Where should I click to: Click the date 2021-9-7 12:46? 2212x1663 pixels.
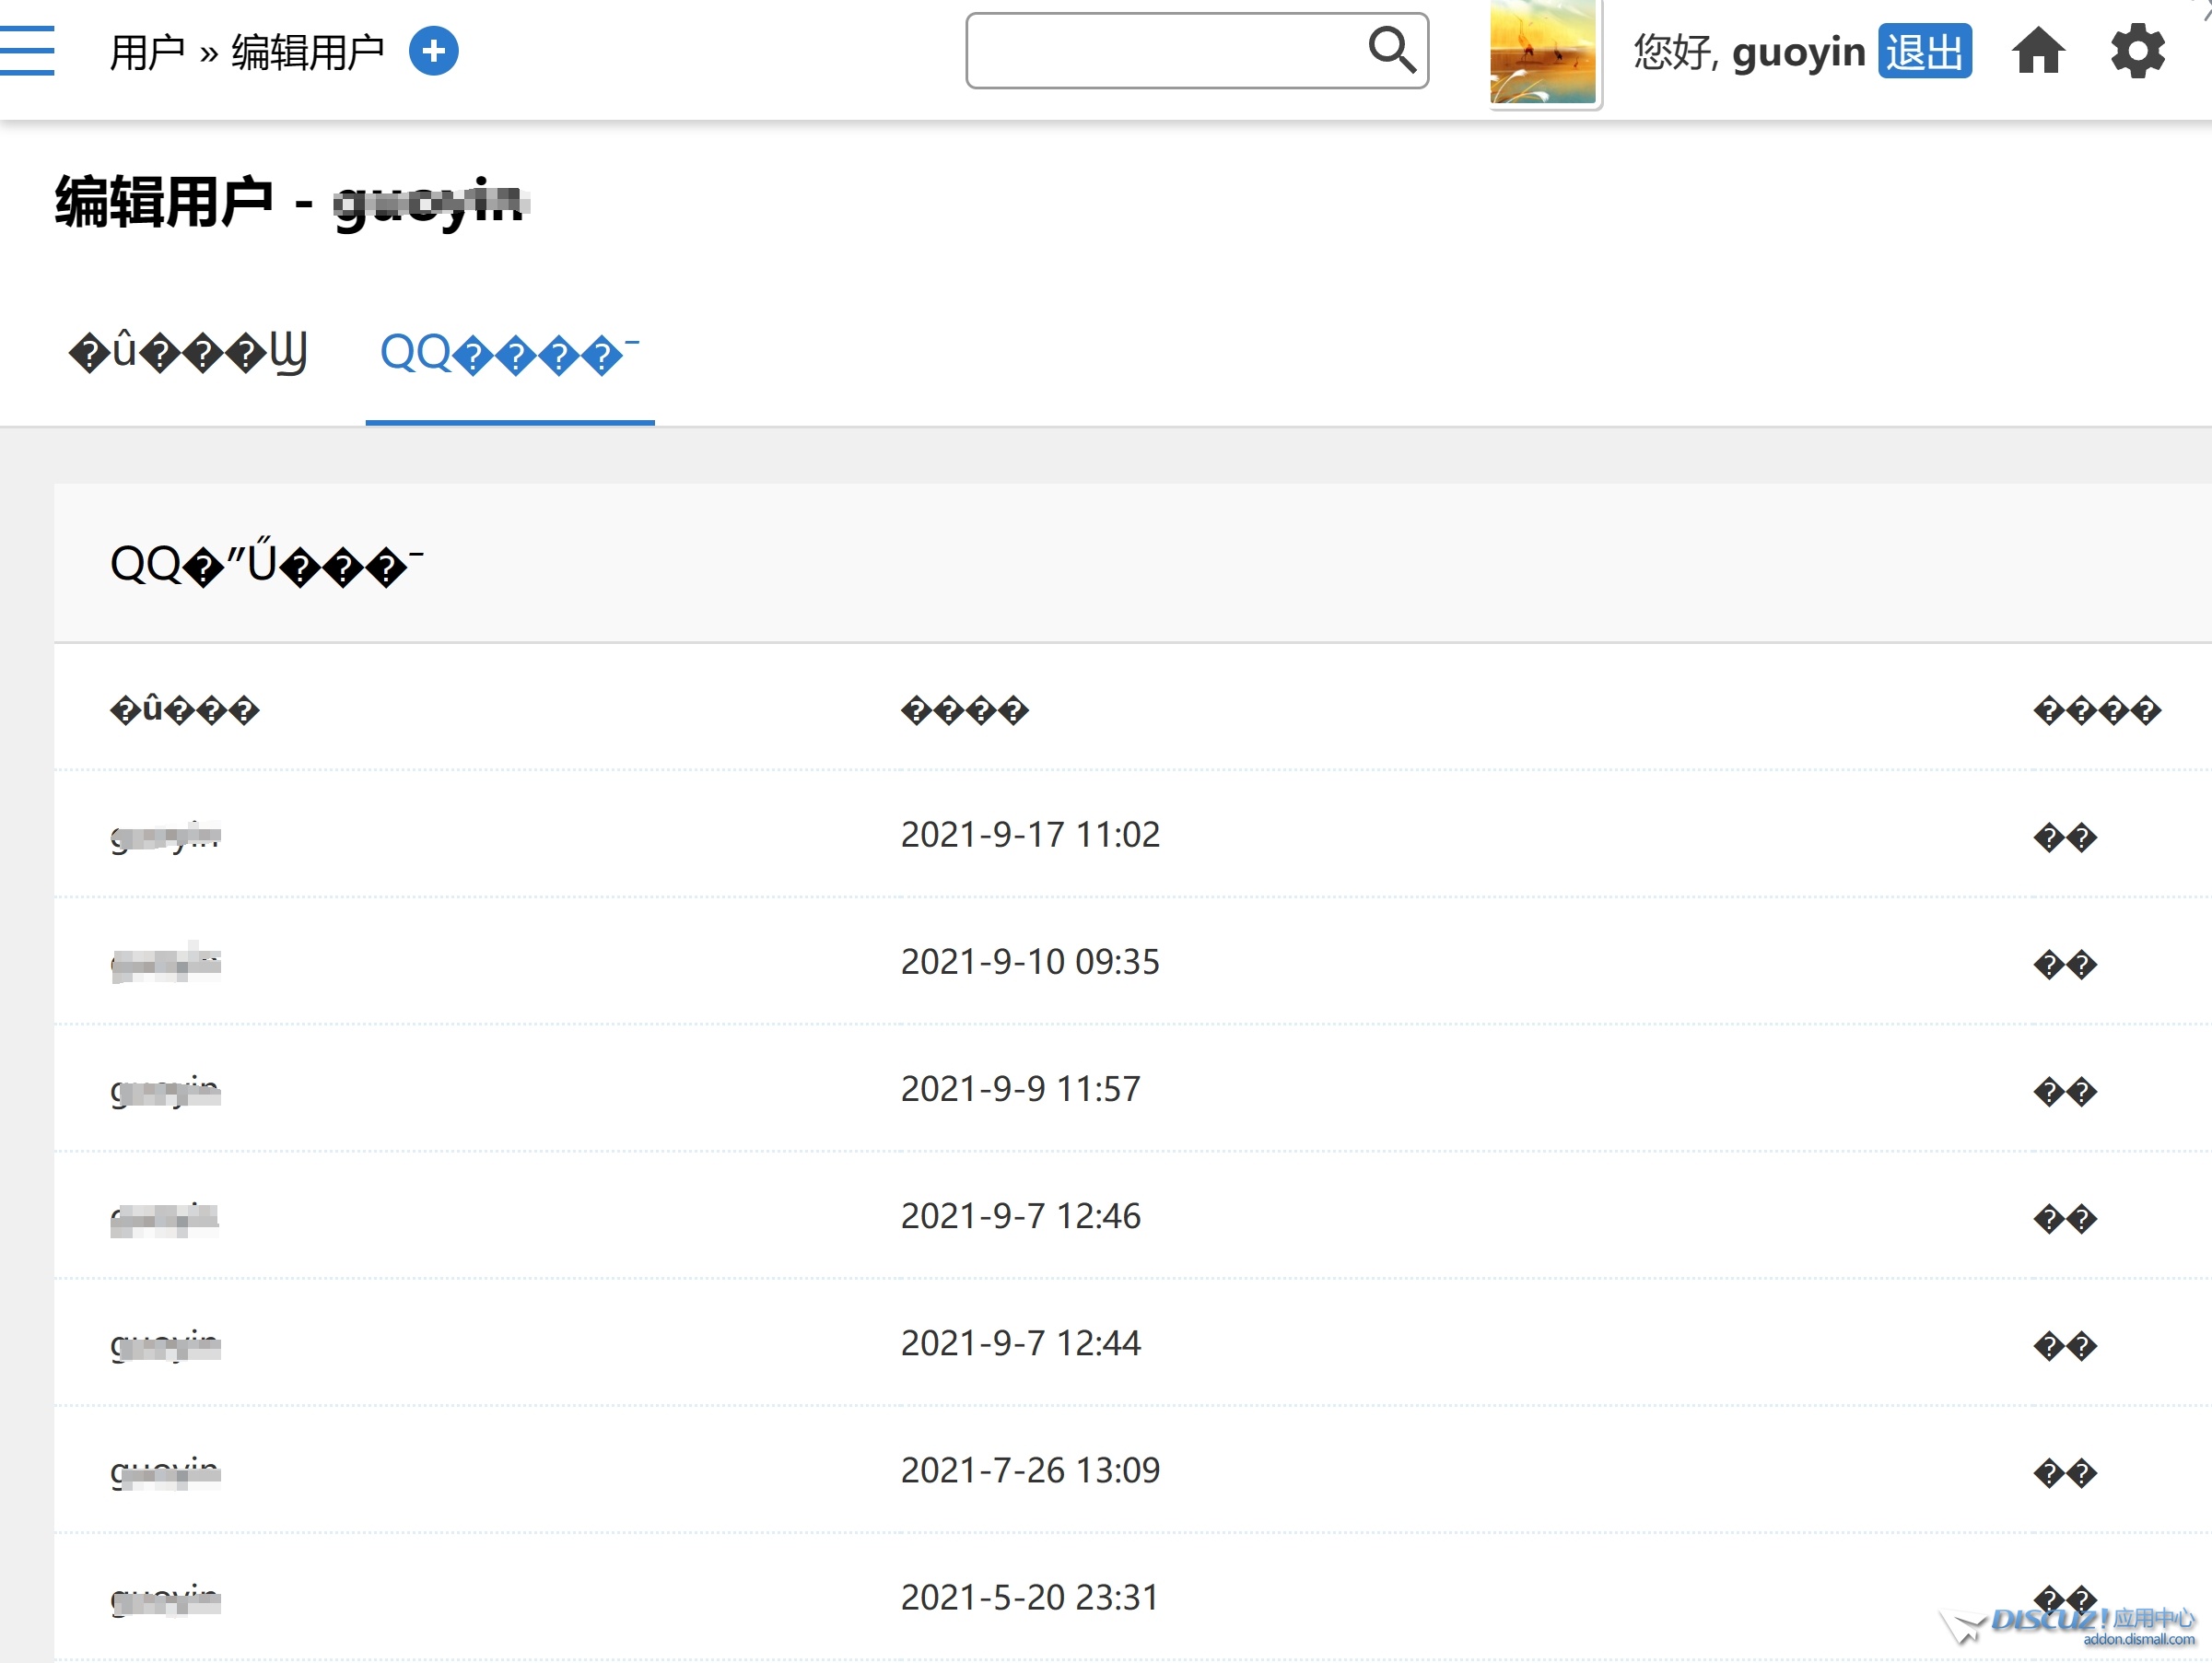click(1020, 1215)
